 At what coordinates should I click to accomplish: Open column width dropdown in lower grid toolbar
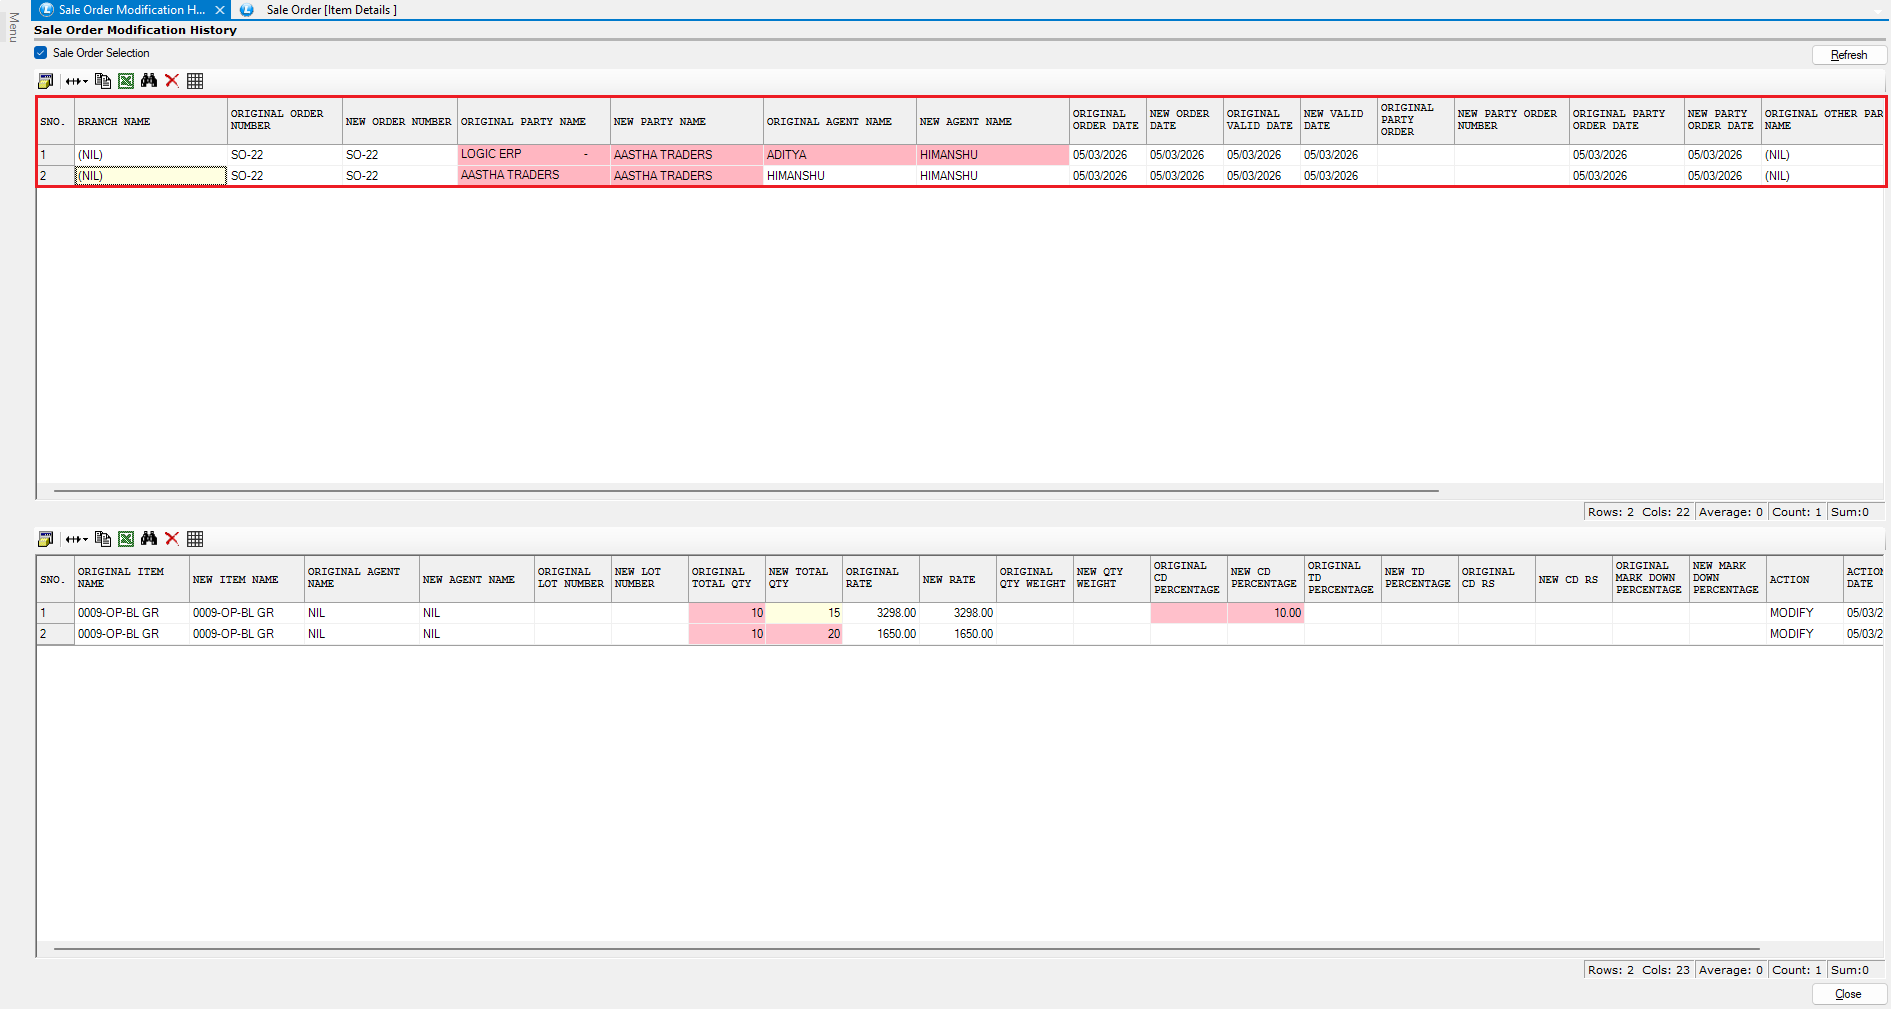pos(77,539)
